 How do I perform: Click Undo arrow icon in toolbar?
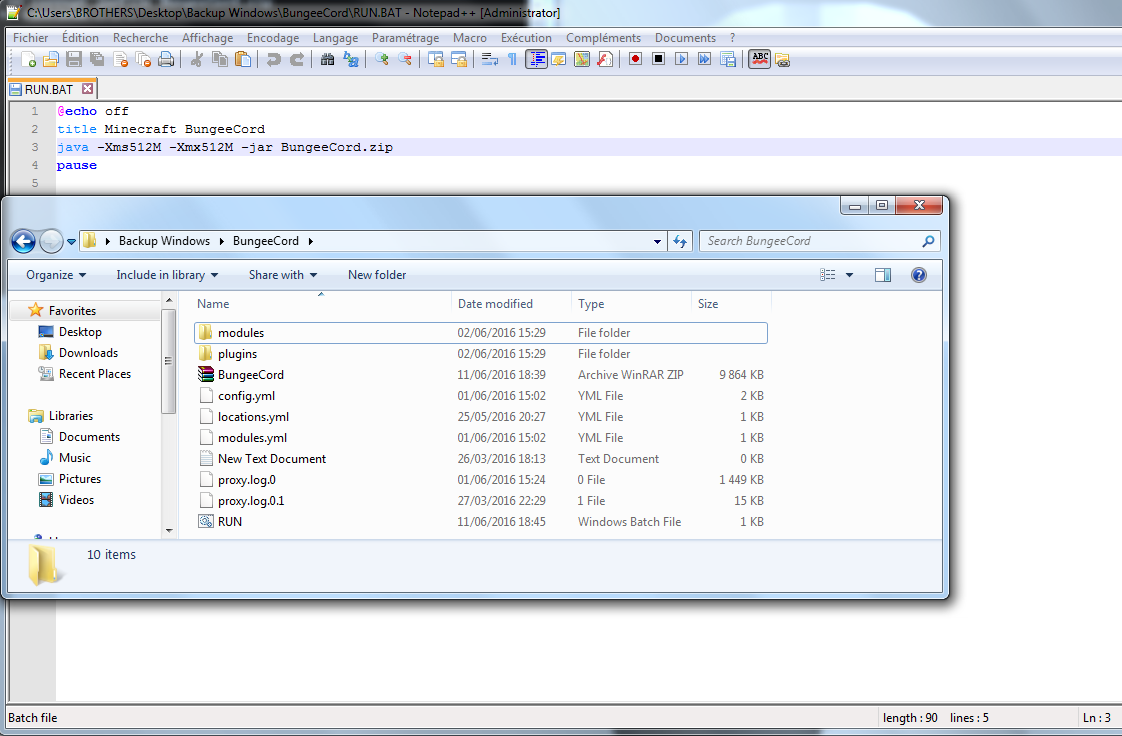273,59
